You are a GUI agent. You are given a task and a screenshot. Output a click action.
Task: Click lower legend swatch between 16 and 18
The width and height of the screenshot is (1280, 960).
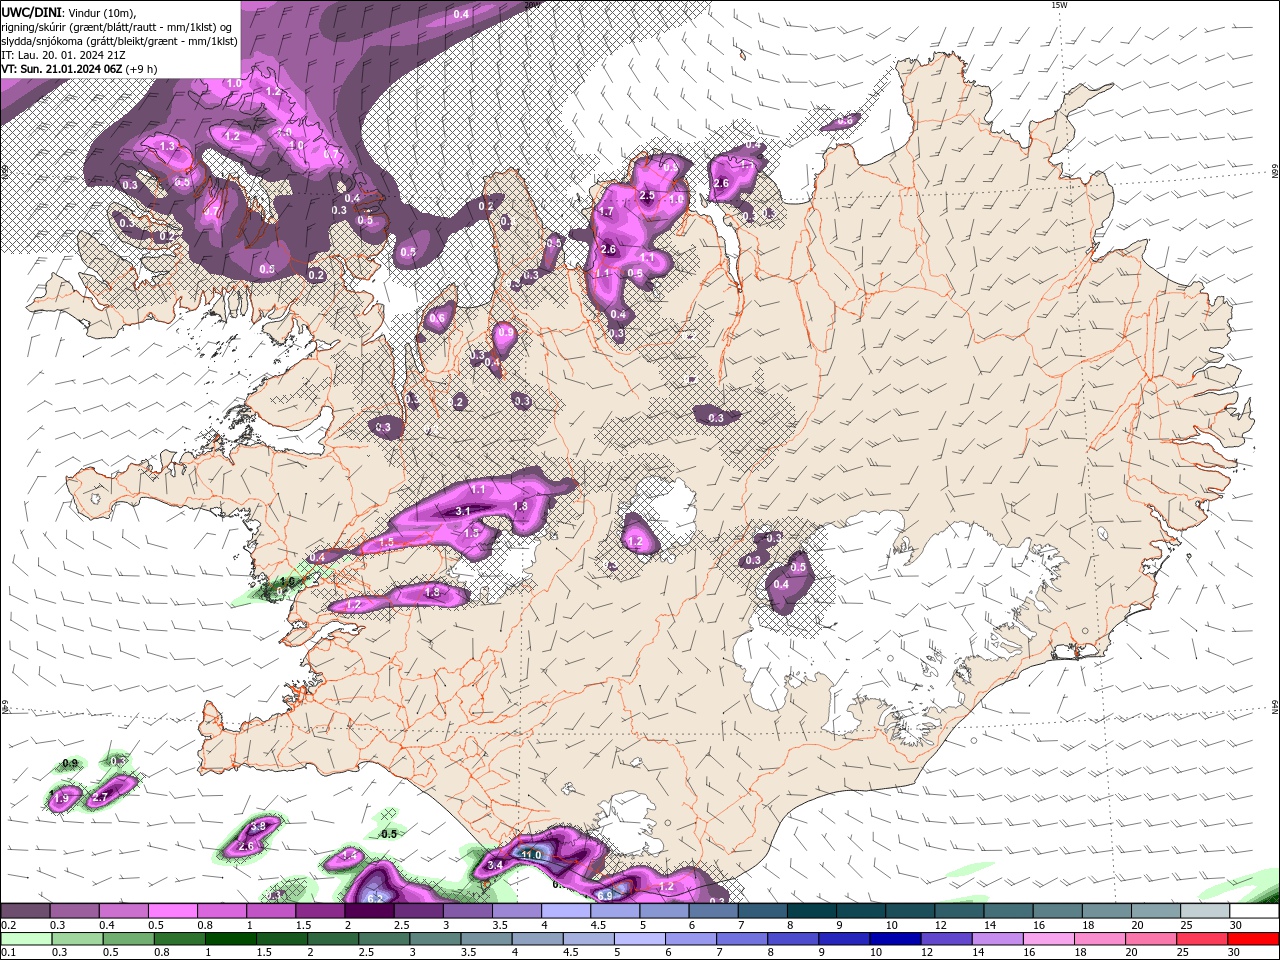[1048, 939]
